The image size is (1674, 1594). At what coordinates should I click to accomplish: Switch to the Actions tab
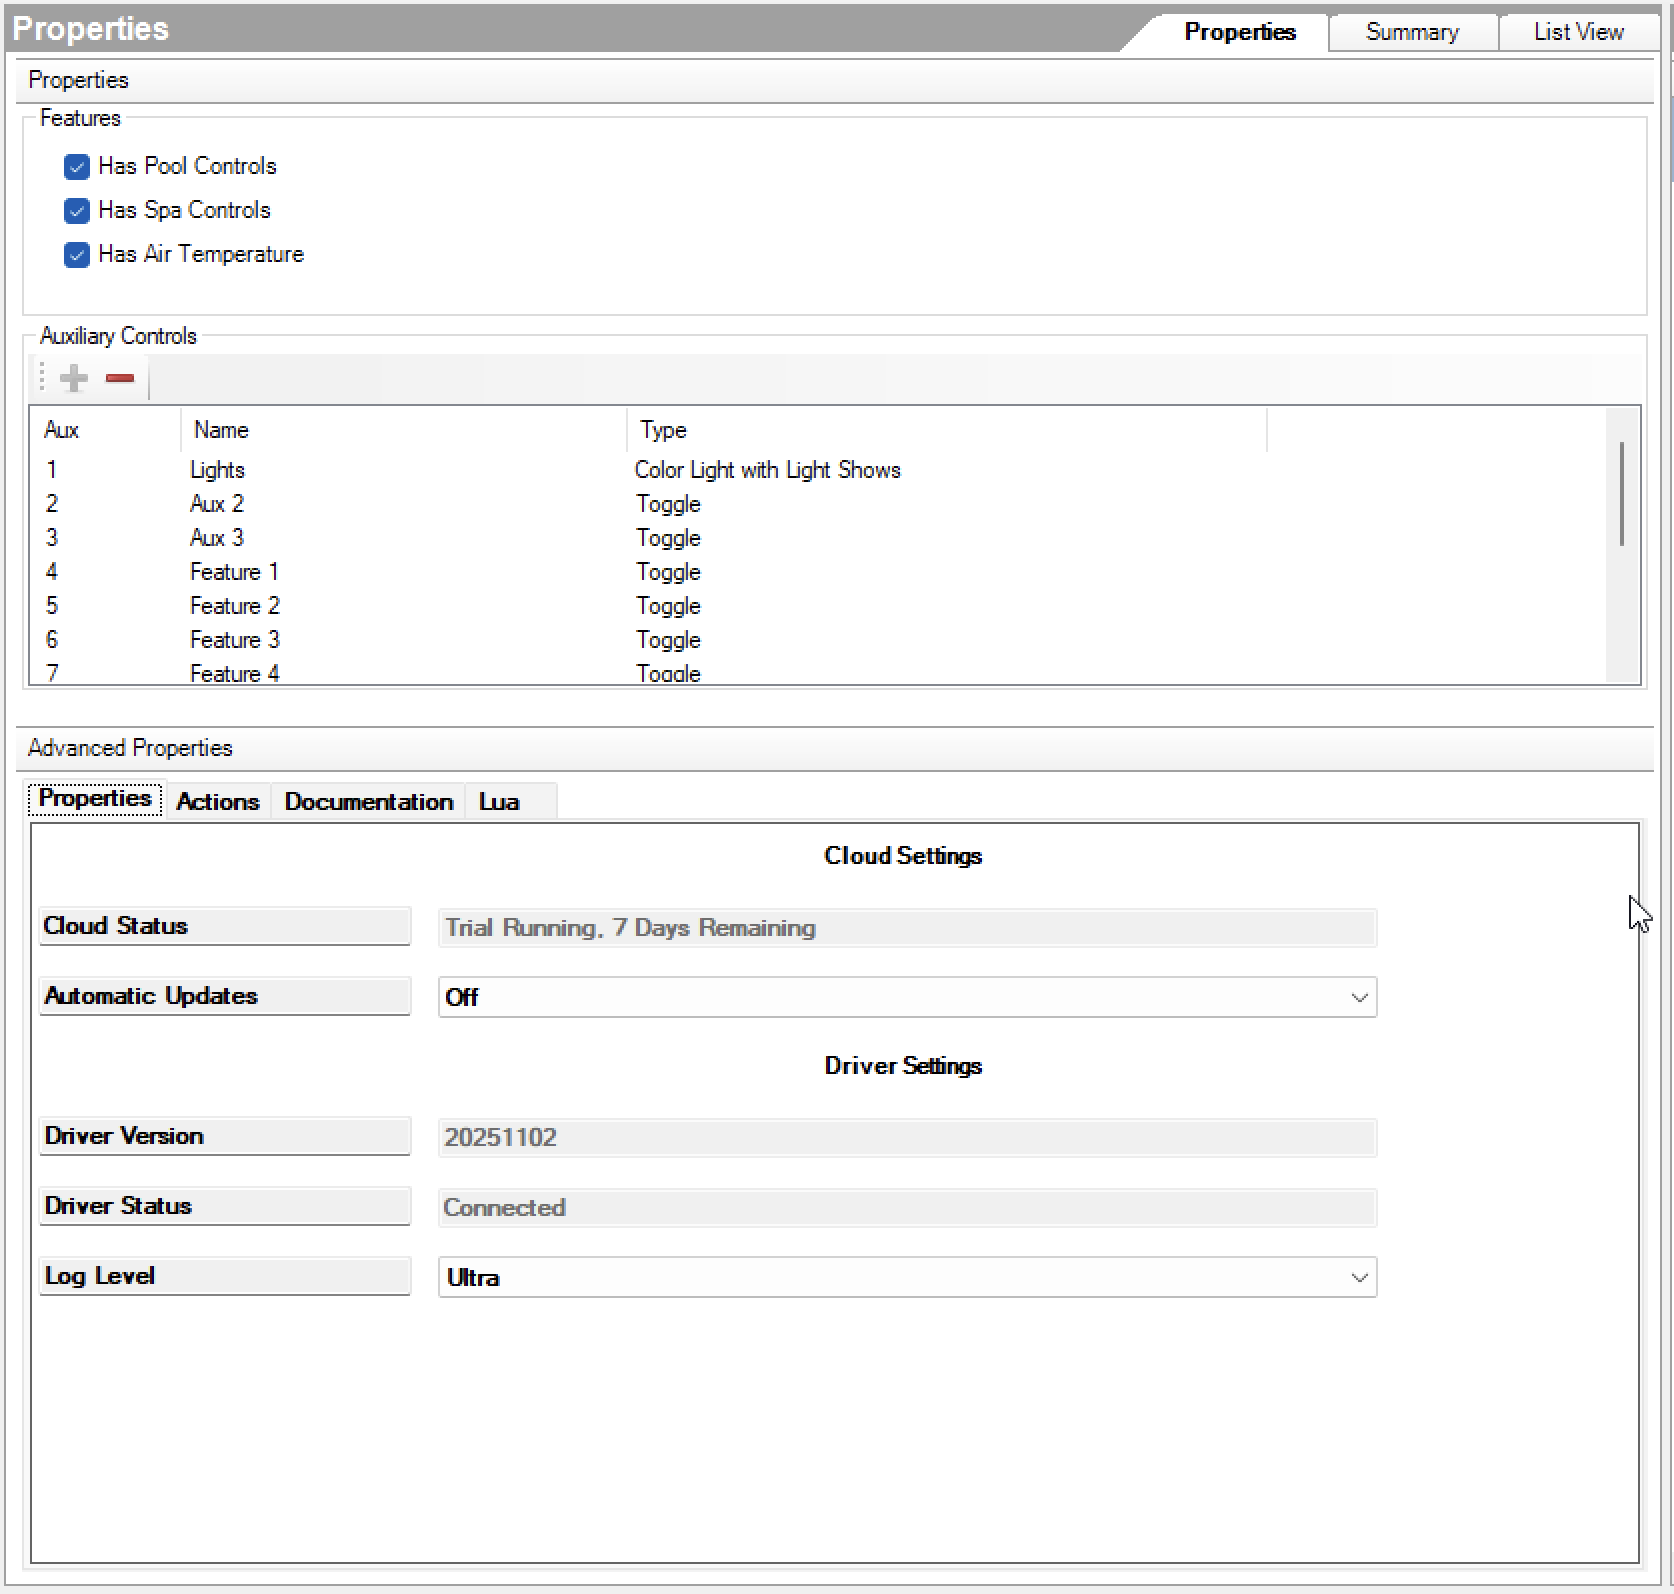(x=218, y=801)
